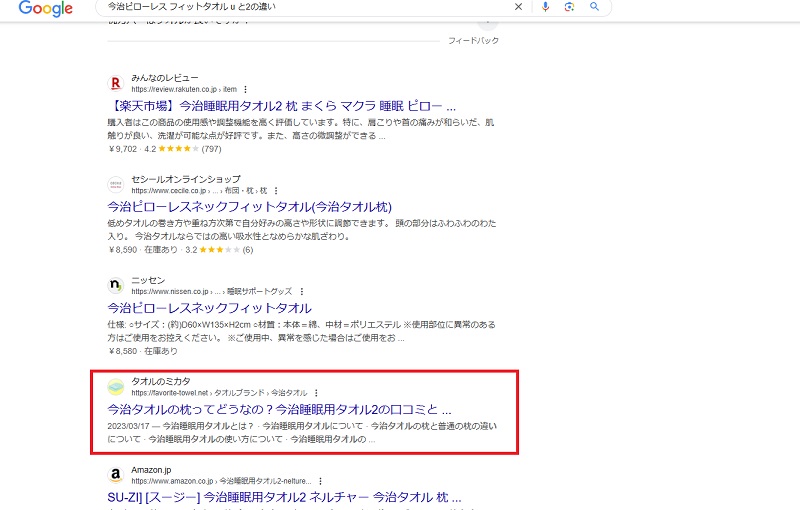Click the www.cecile.co.jp URL breadcrumb
This screenshot has height=510, width=800.
pos(199,191)
